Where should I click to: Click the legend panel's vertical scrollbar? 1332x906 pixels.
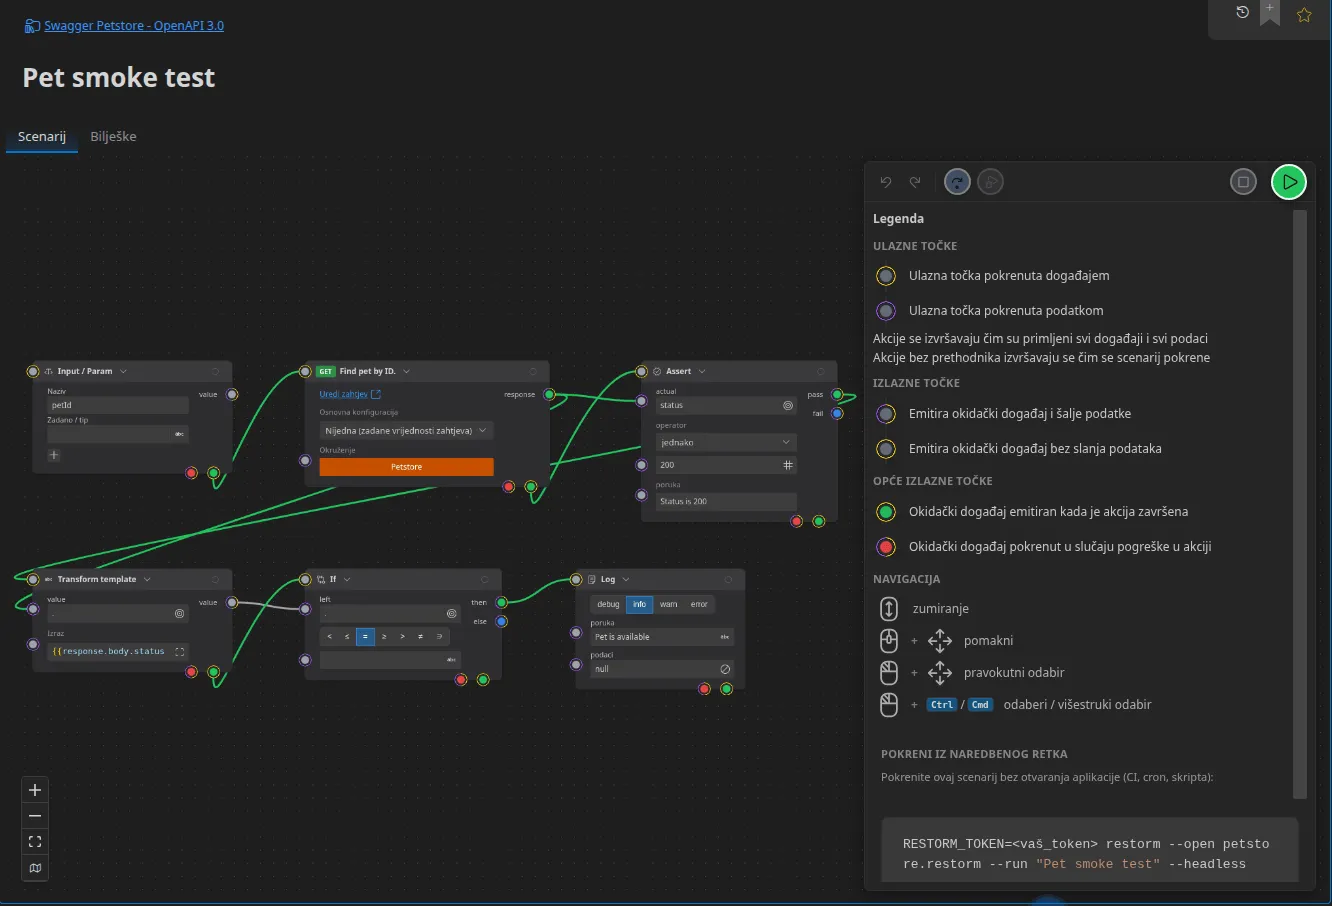(x=1300, y=504)
